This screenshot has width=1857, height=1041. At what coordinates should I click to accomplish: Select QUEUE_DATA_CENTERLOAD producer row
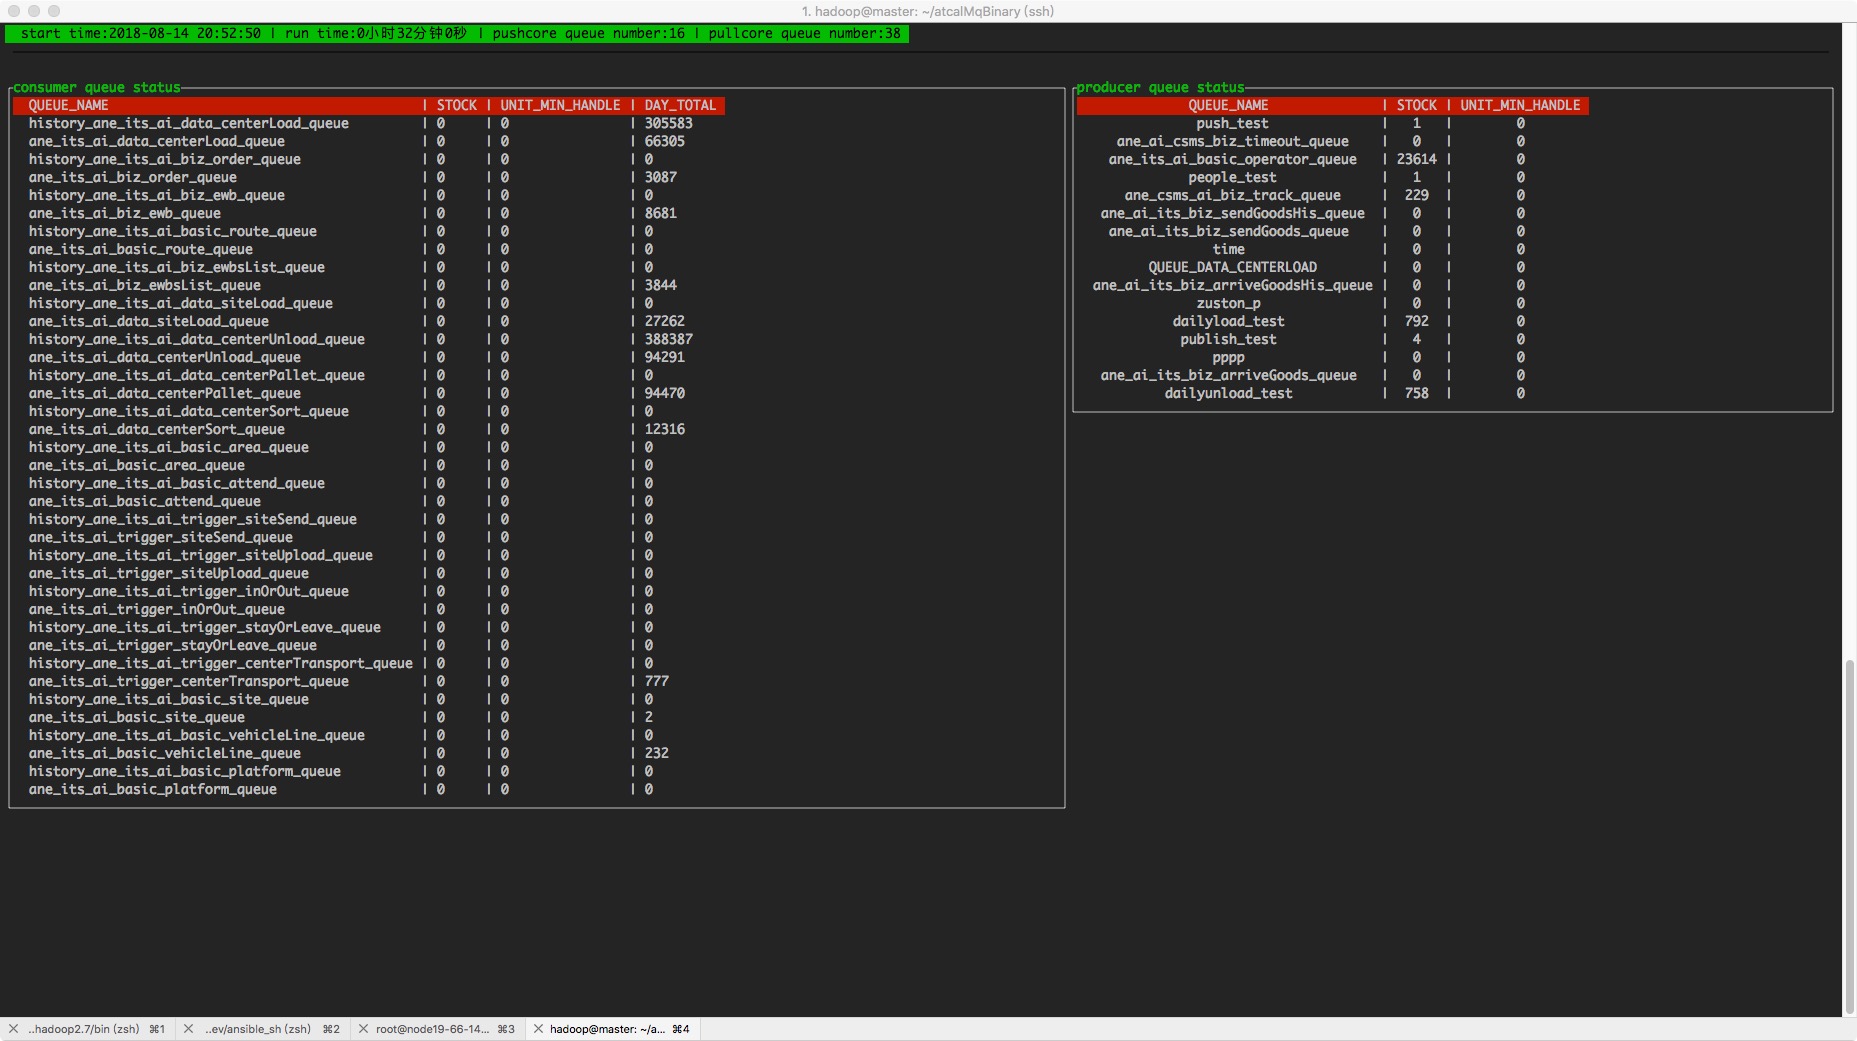click(x=1232, y=267)
